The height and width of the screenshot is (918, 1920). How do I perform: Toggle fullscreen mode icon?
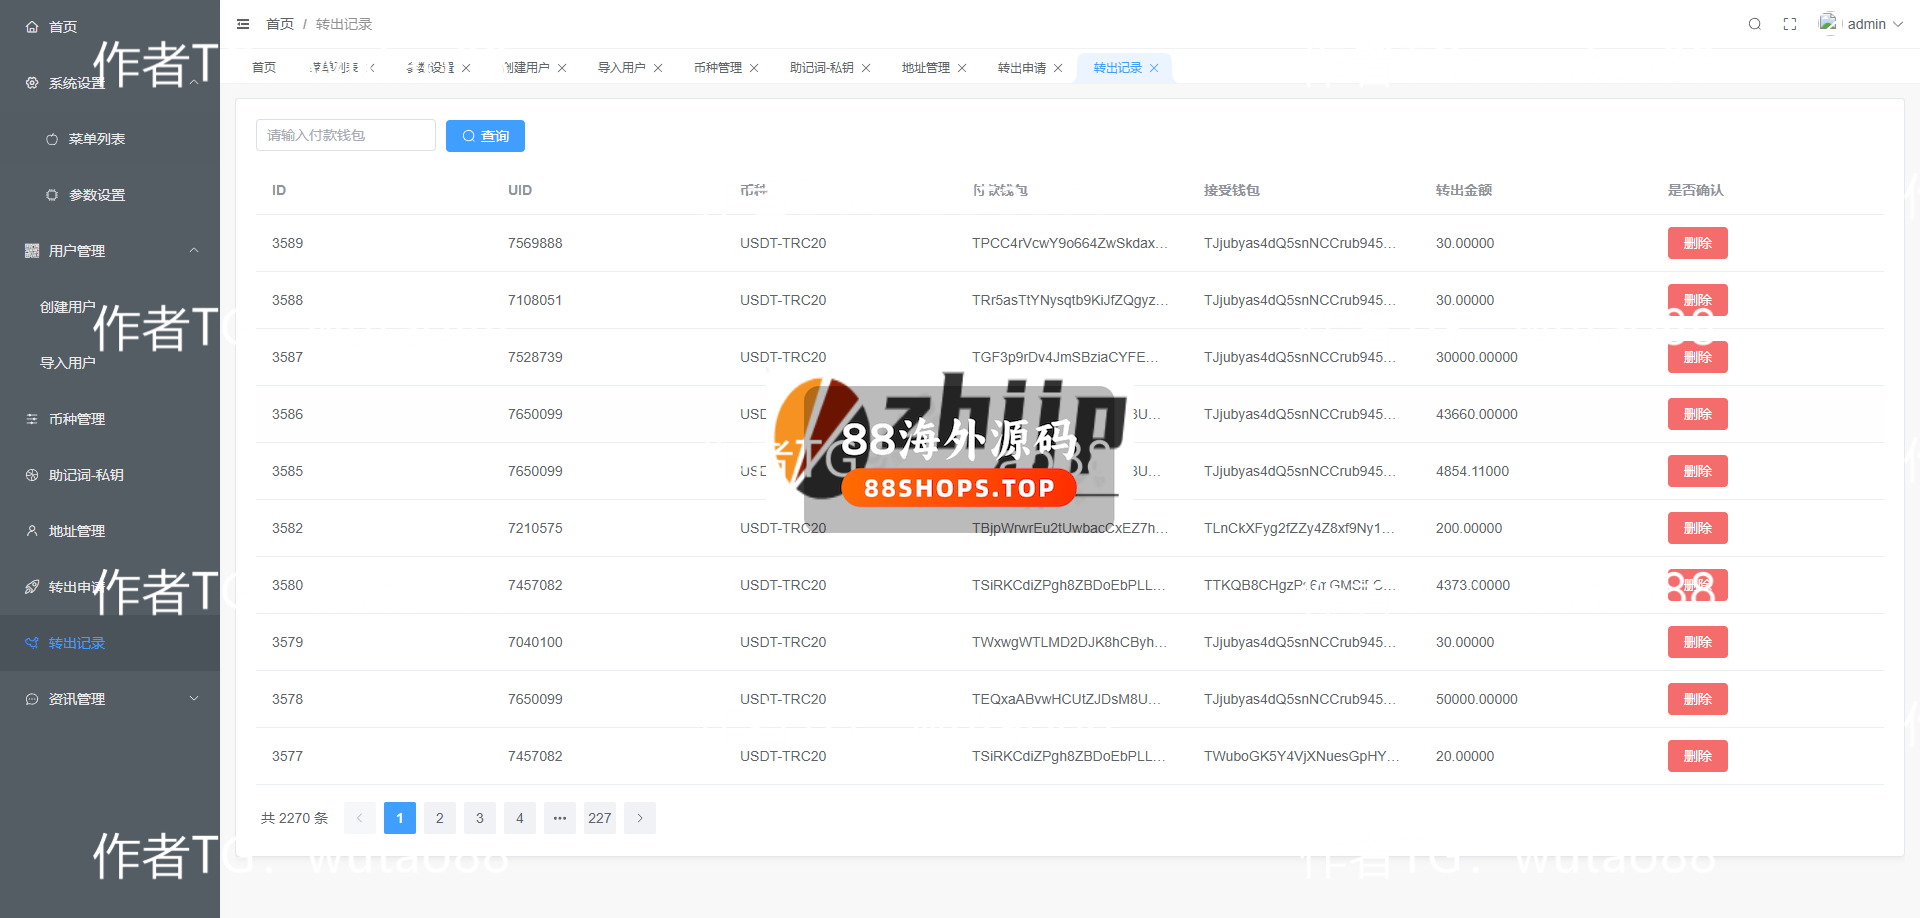point(1790,24)
